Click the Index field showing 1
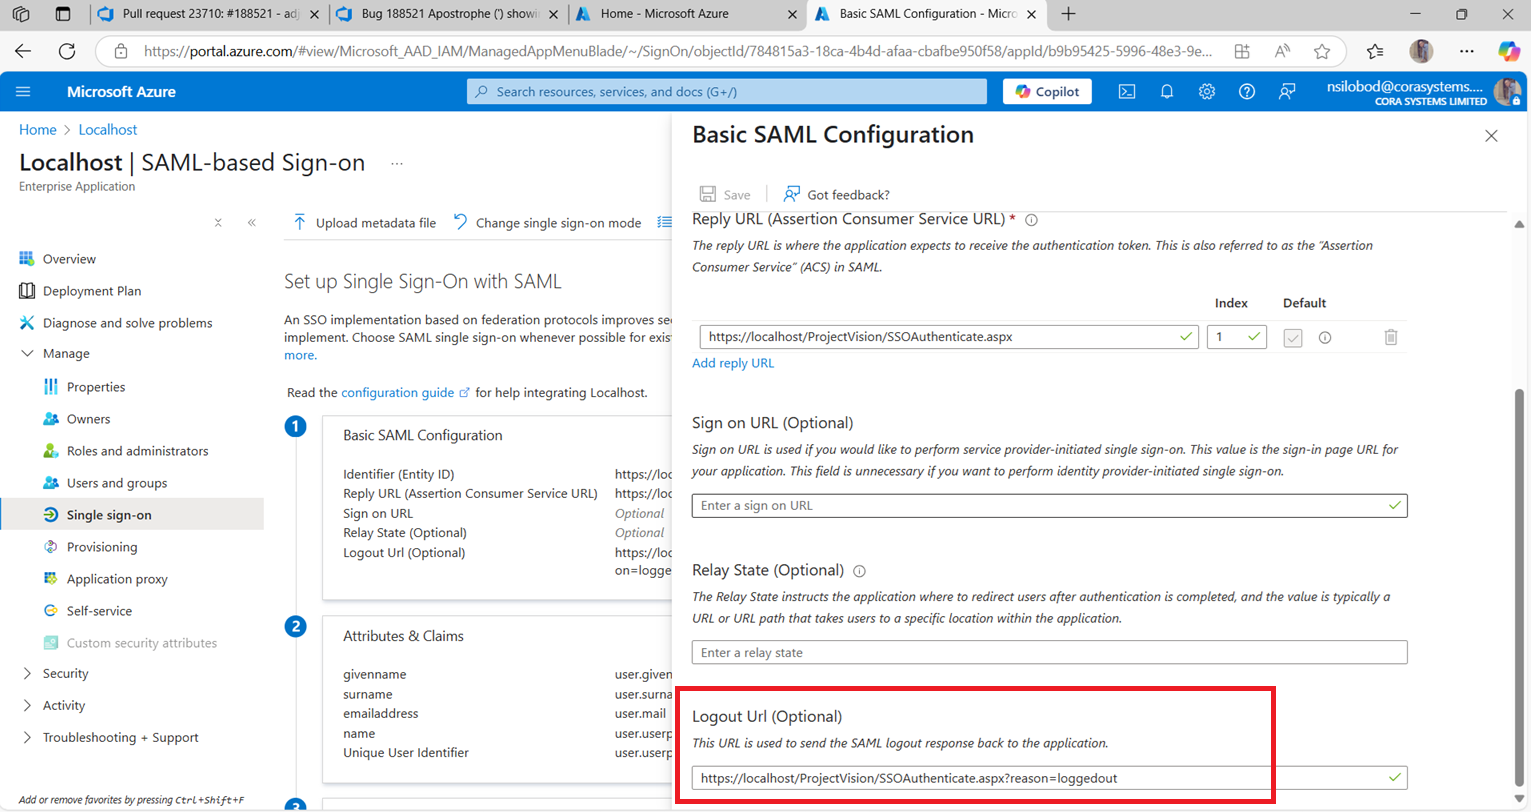The height and width of the screenshot is (812, 1531). [x=1237, y=337]
